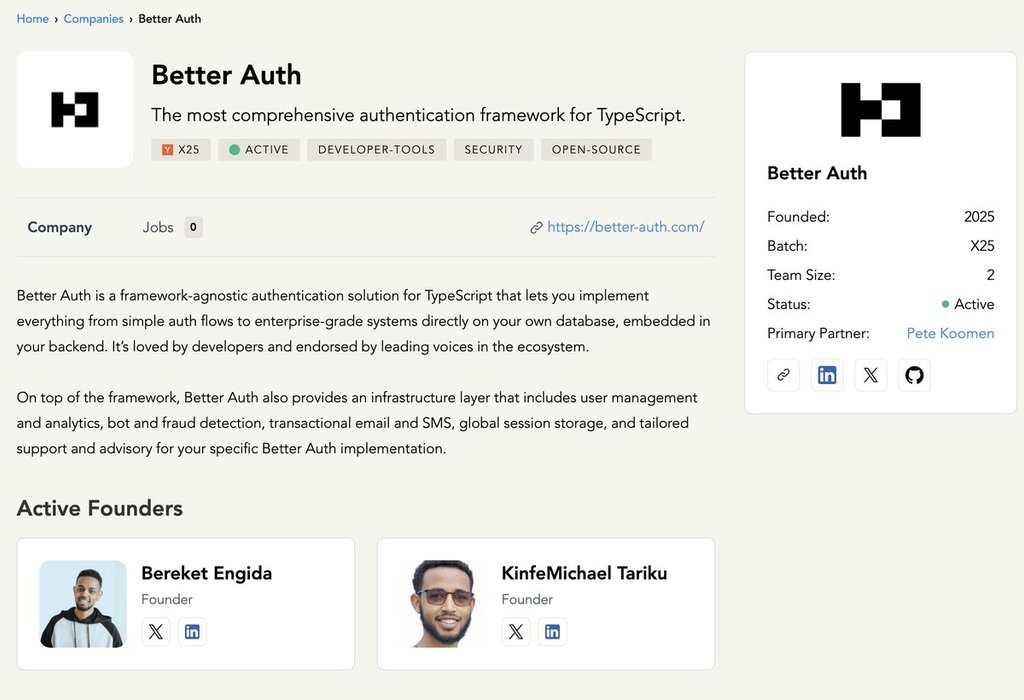The image size is (1024, 700).
Task: Click the Better Auth logo in the header
Action: (x=75, y=110)
